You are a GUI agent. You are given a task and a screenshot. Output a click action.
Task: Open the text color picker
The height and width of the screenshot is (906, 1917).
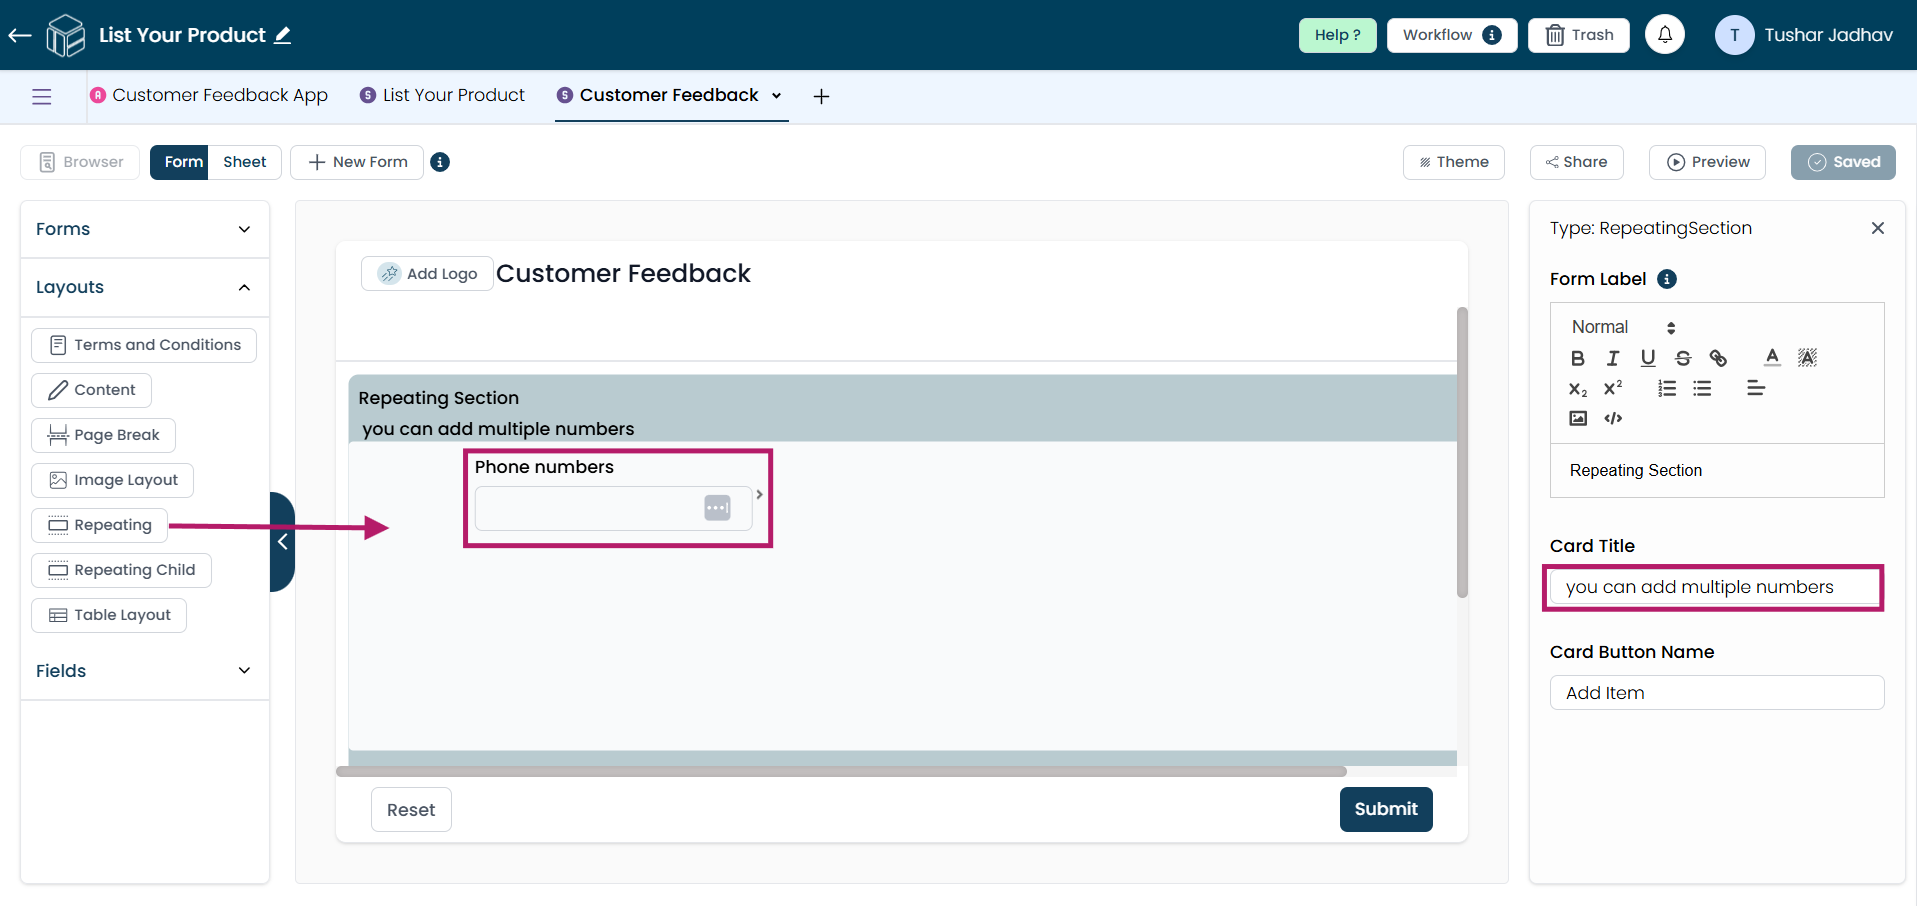(1772, 357)
